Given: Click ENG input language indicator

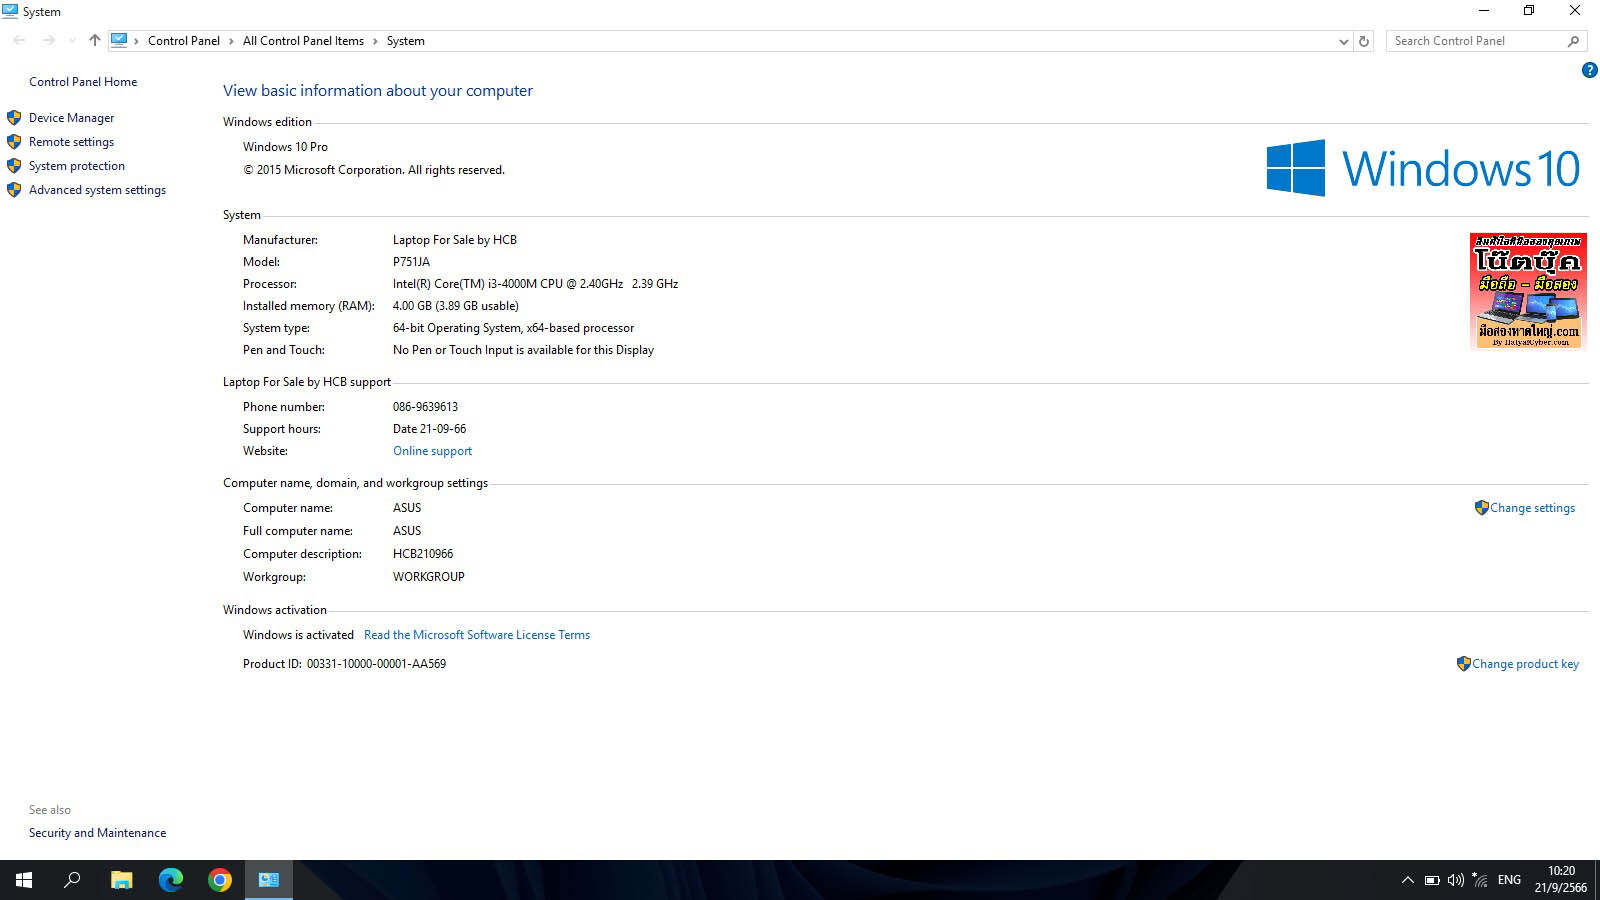Looking at the screenshot, I should (1509, 880).
